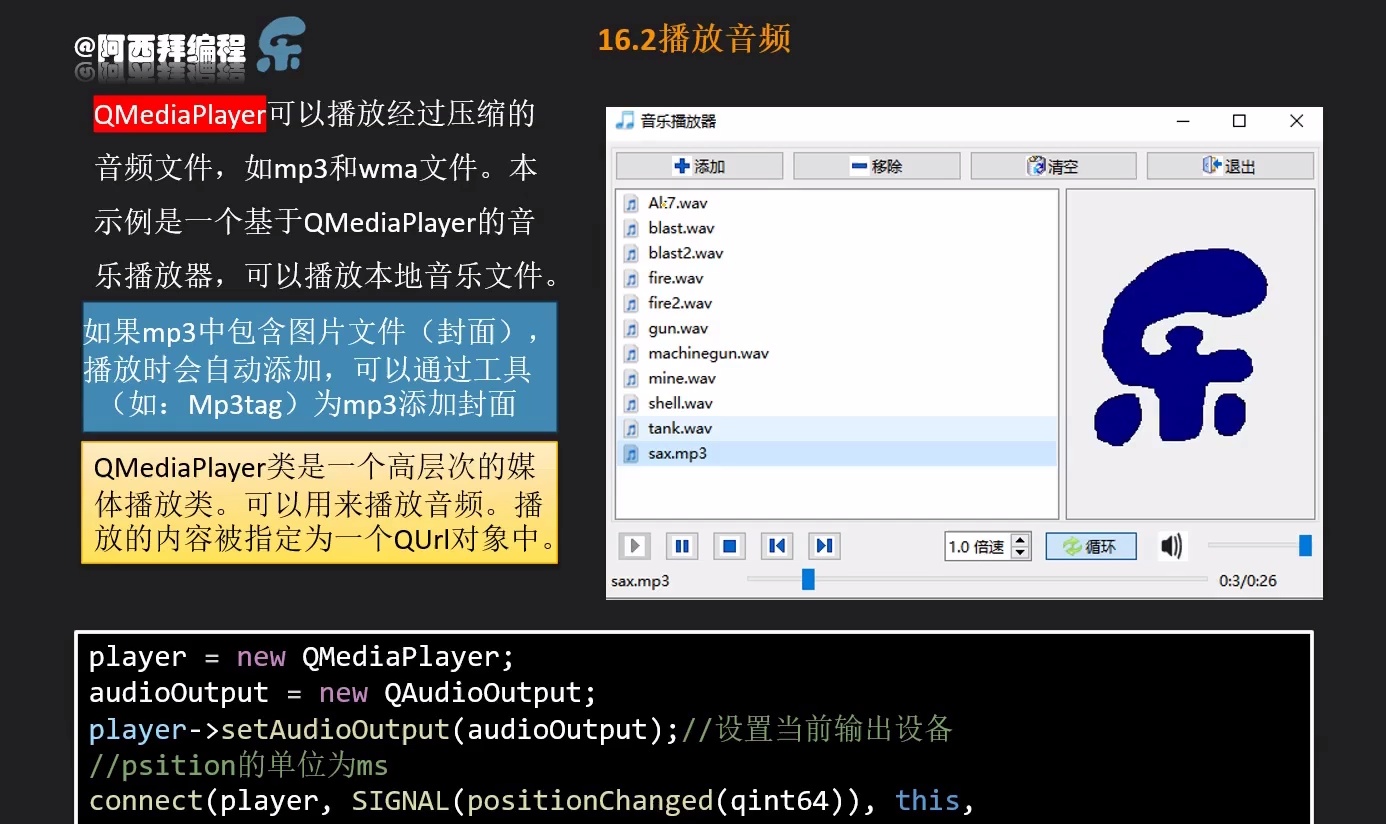The height and width of the screenshot is (824, 1386).
Task: Increase playback speed with the up stepper
Action: coord(1021,540)
